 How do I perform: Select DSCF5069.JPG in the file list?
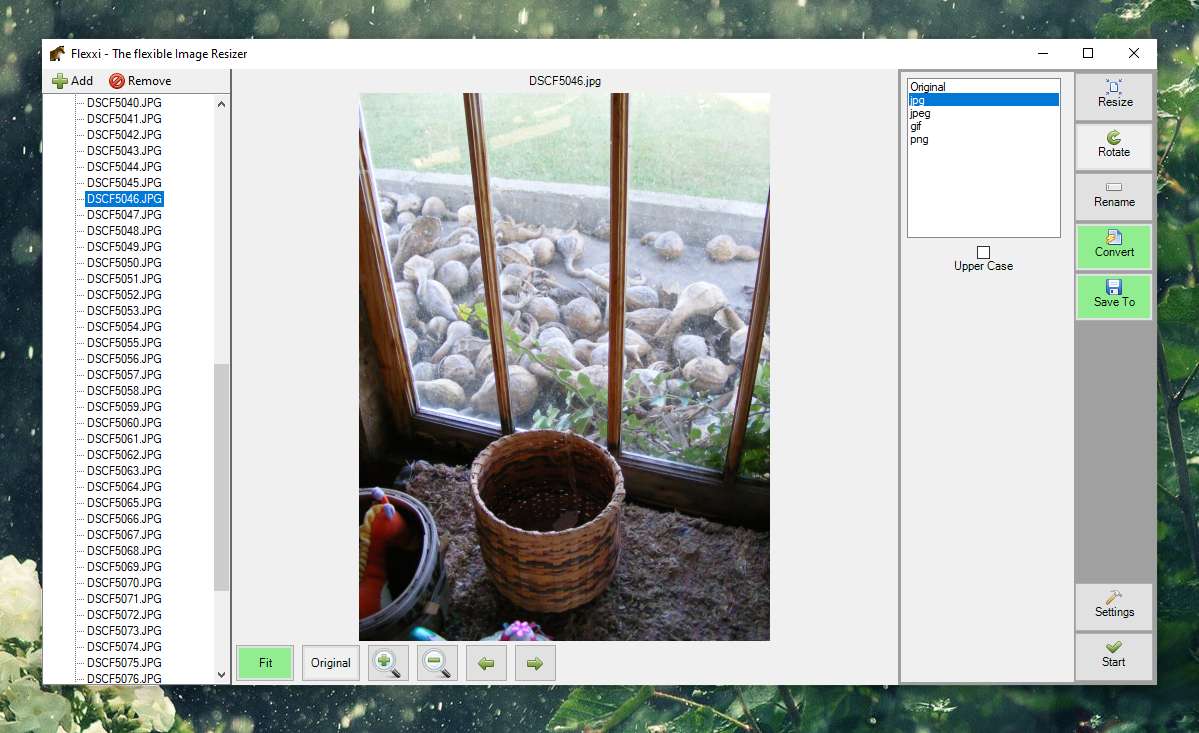pyautogui.click(x=124, y=567)
